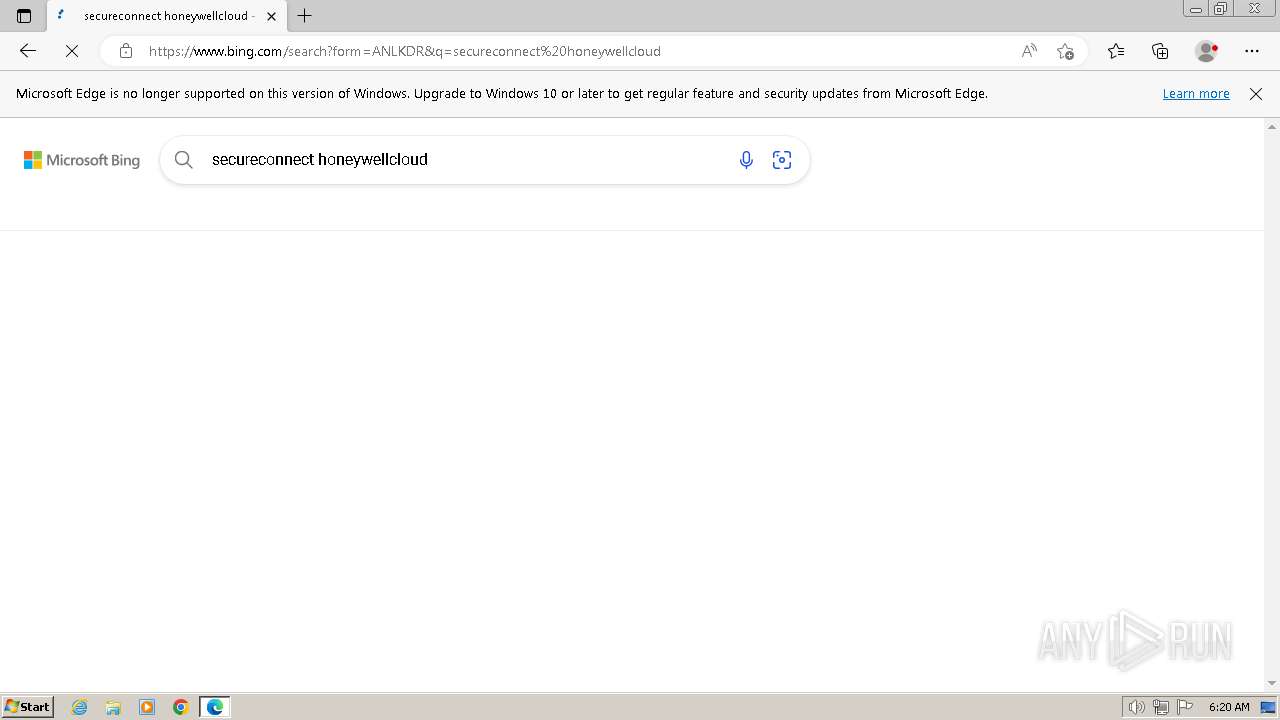Click the Bing search magnifier icon
This screenshot has width=1280, height=720.
pyautogui.click(x=184, y=159)
